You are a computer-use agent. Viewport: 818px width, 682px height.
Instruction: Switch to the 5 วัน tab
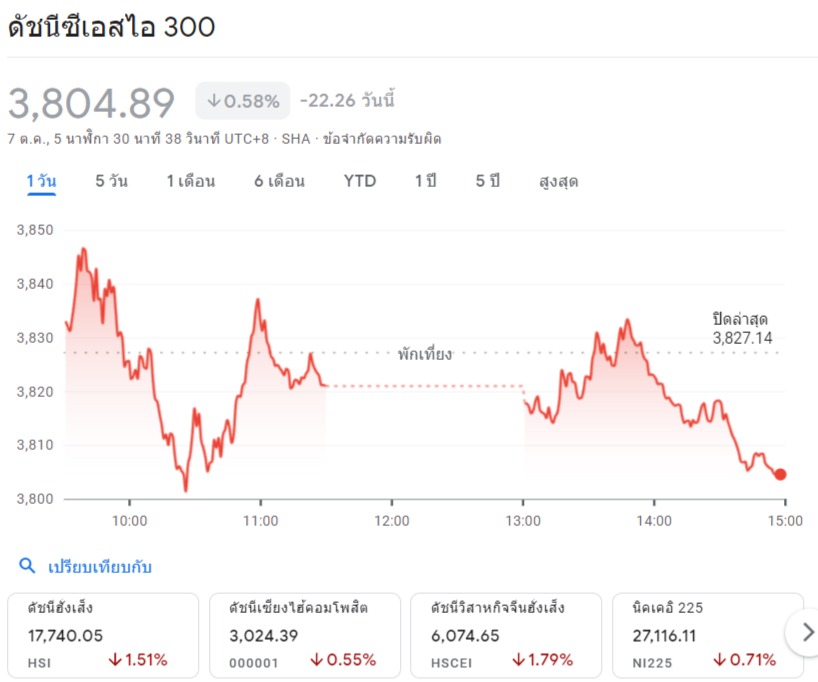click(111, 181)
